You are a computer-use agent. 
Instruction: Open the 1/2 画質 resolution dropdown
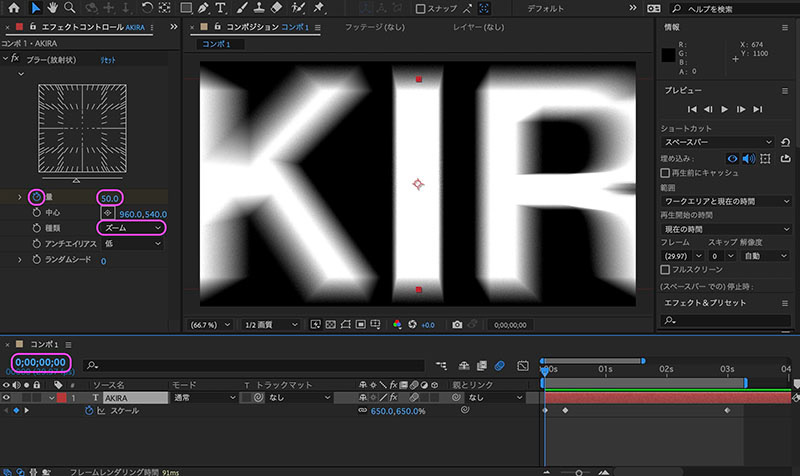pyautogui.click(x=270, y=324)
